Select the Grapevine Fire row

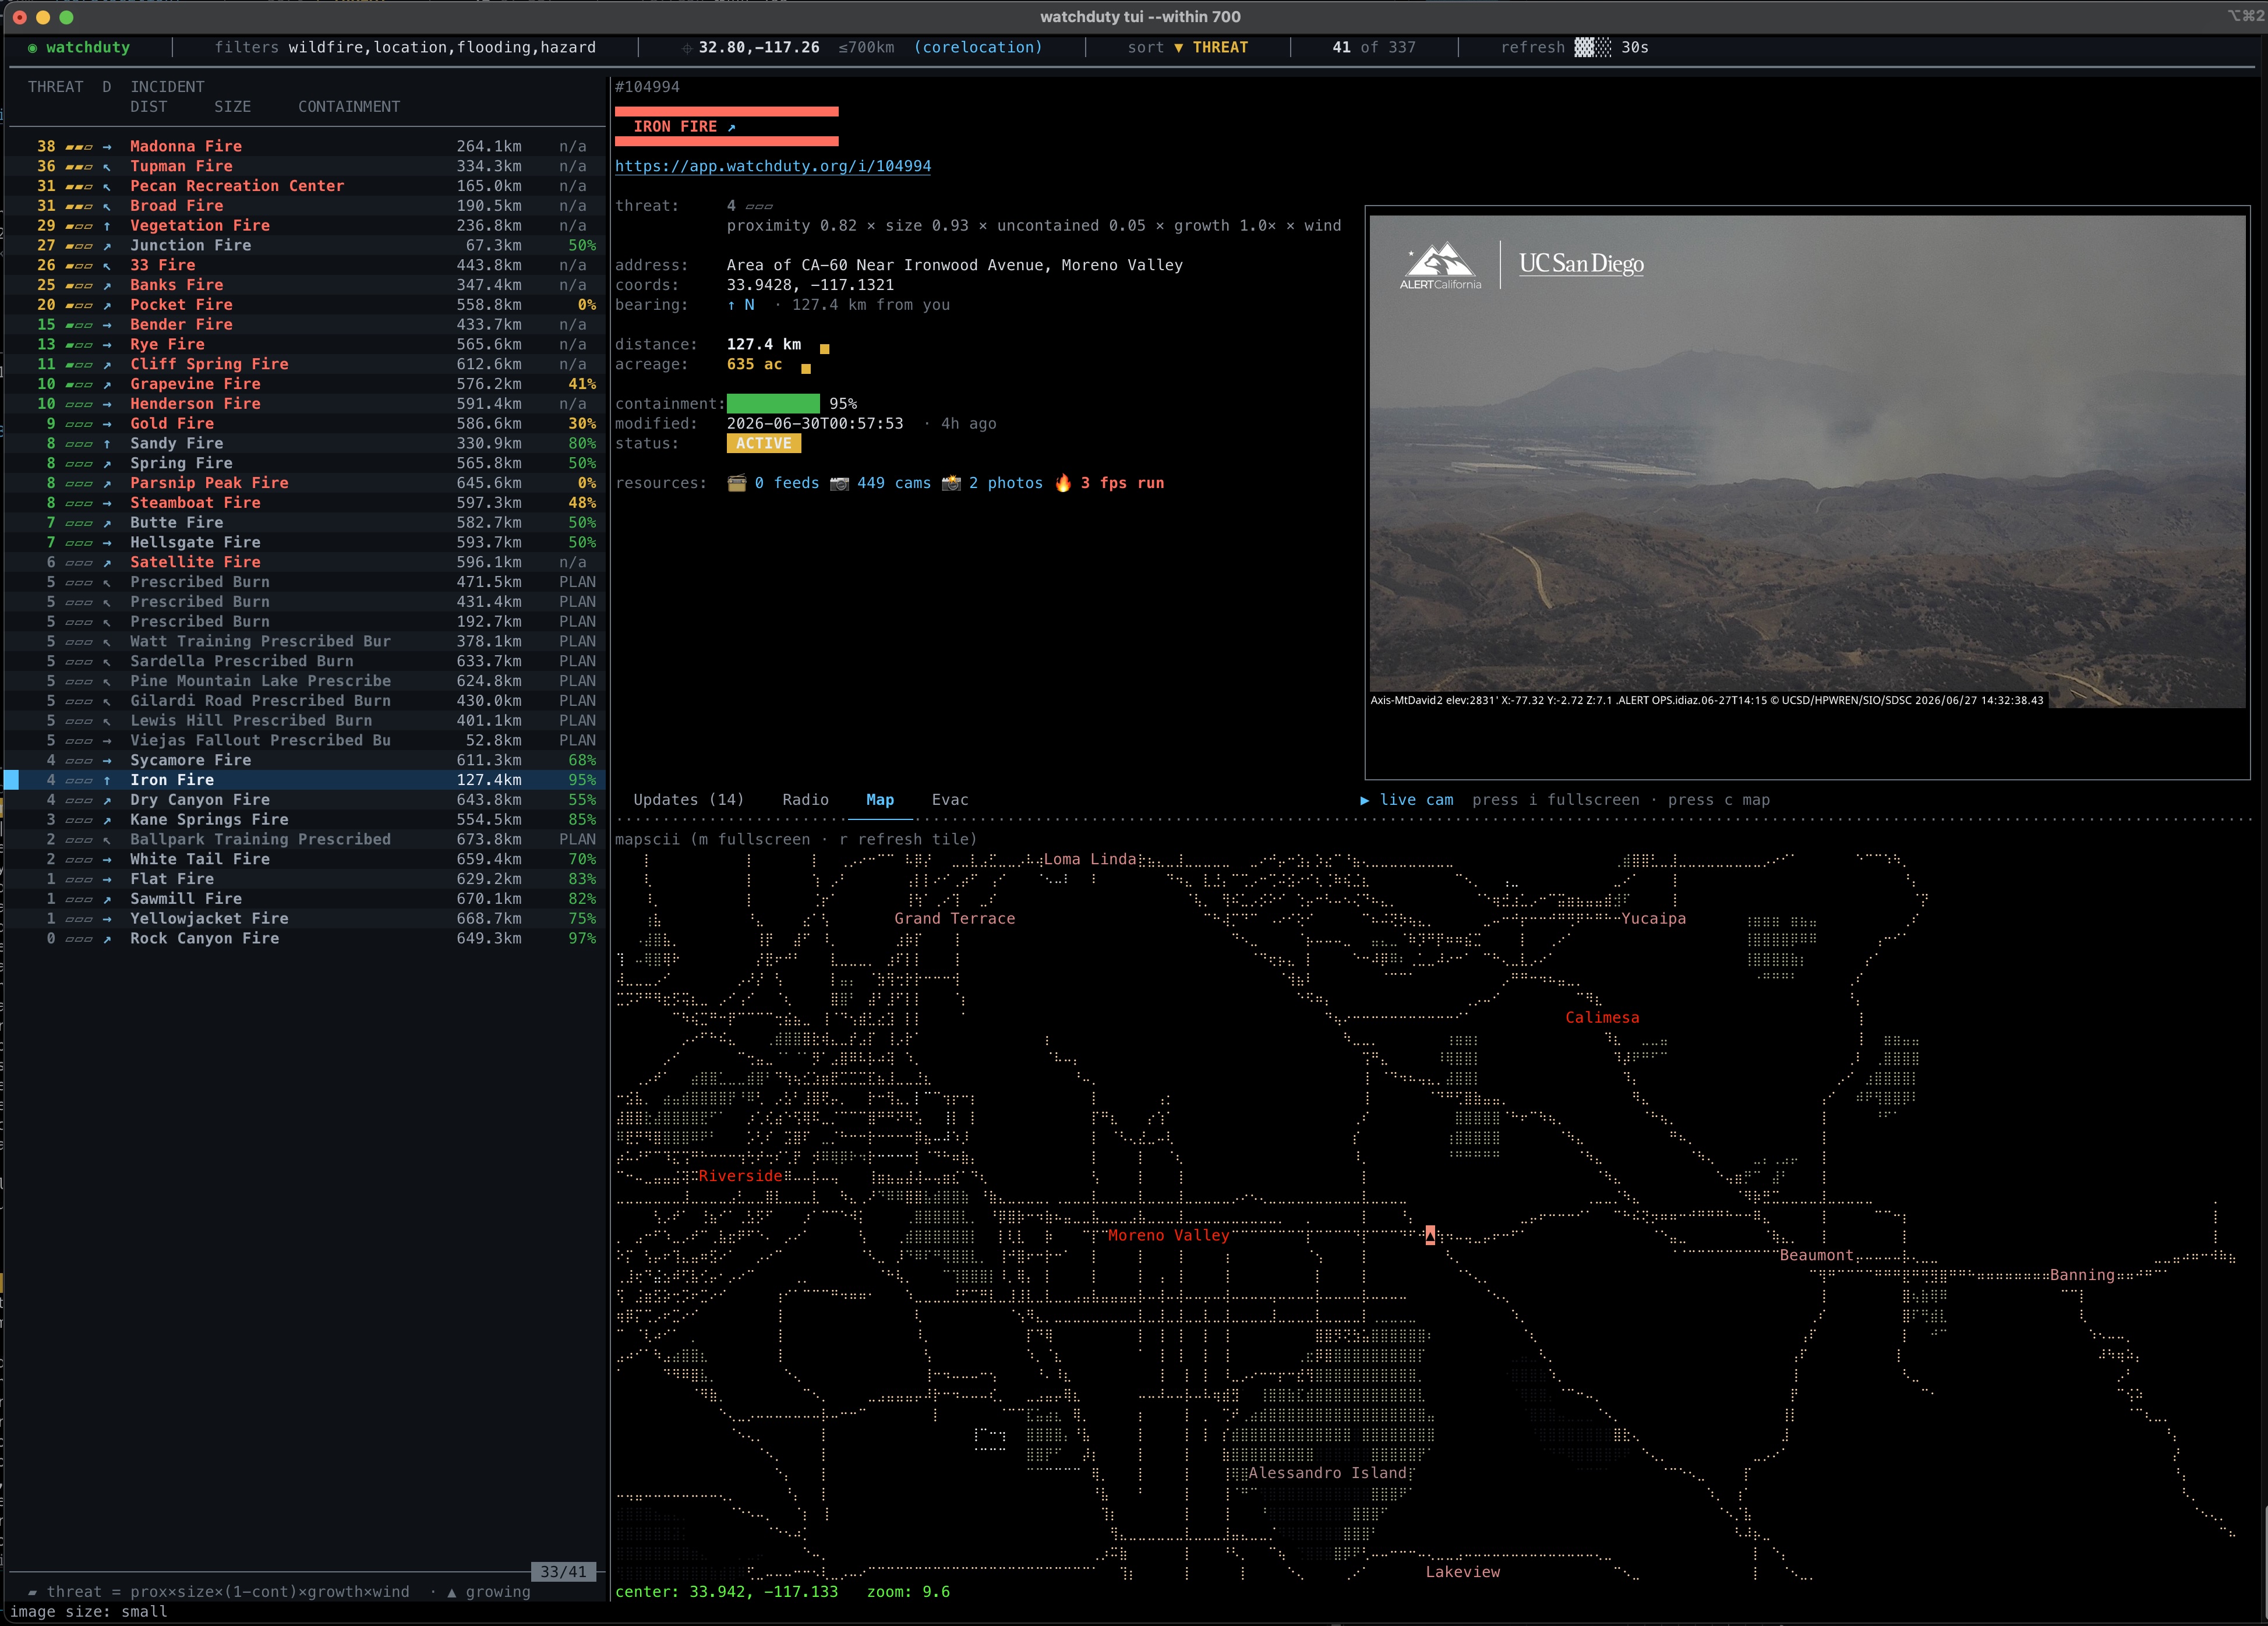coord(305,384)
